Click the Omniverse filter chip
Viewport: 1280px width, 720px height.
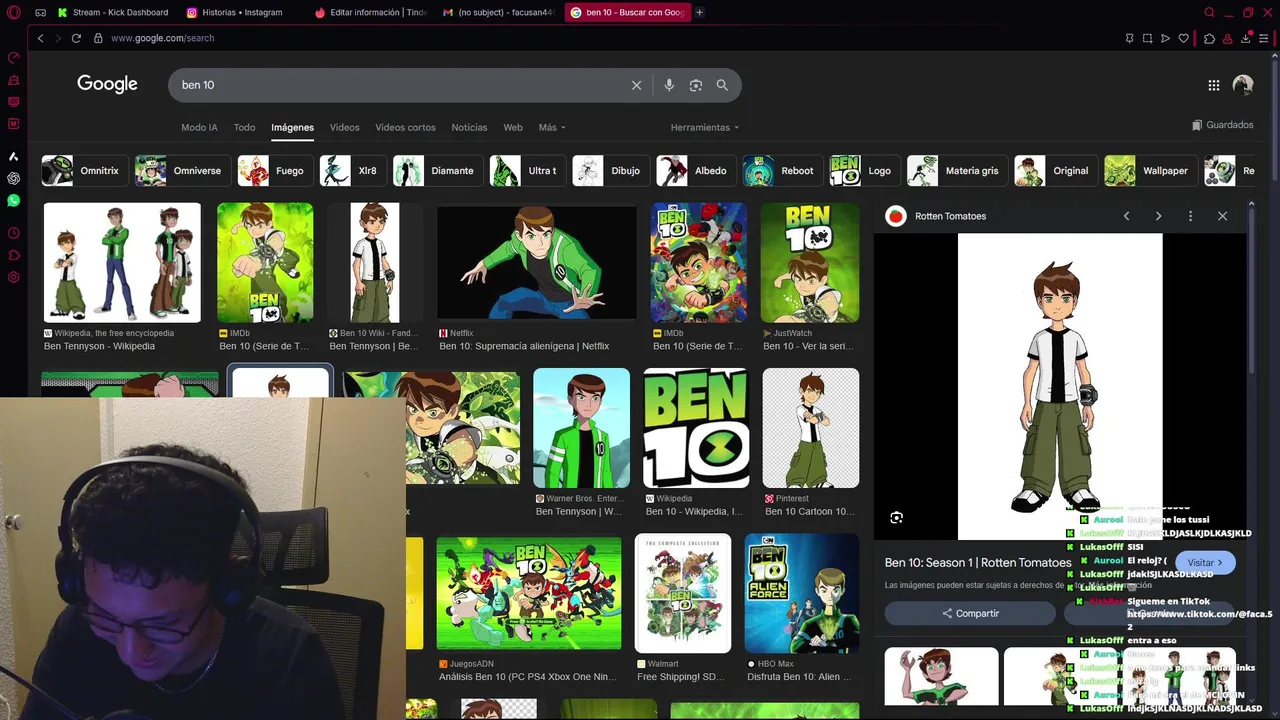point(182,171)
